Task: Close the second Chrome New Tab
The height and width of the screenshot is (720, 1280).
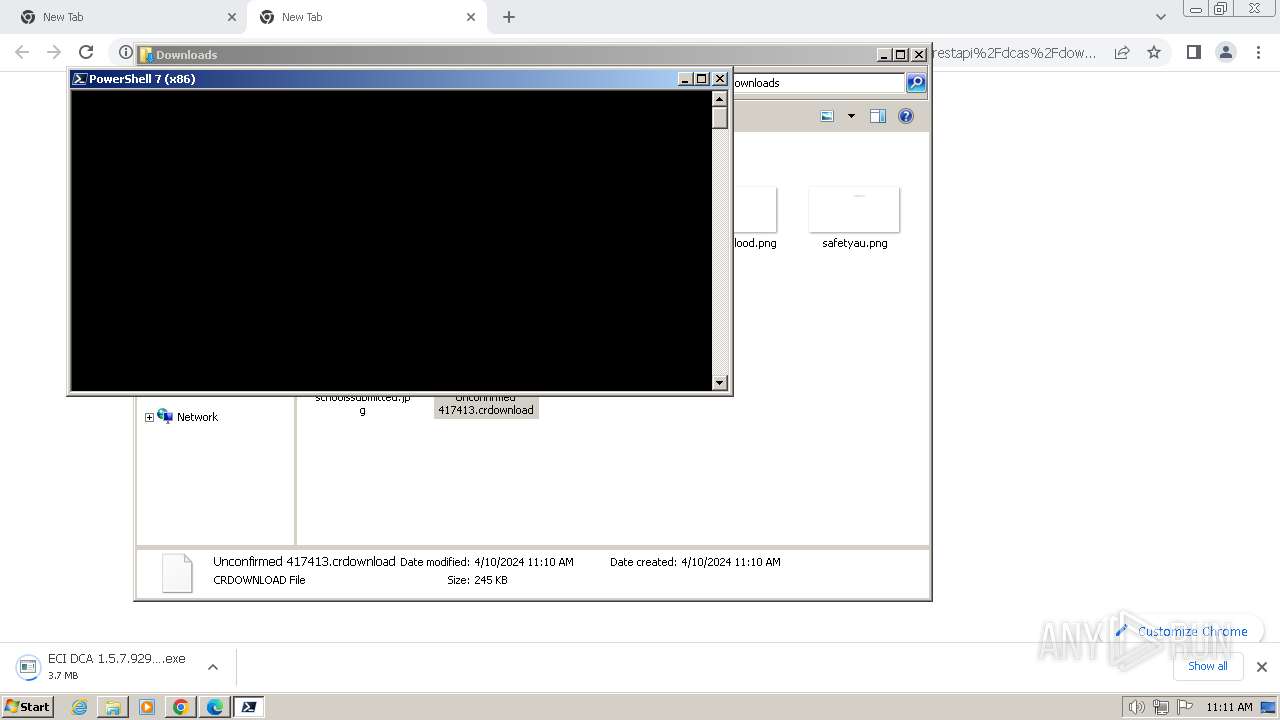Action: point(471,17)
